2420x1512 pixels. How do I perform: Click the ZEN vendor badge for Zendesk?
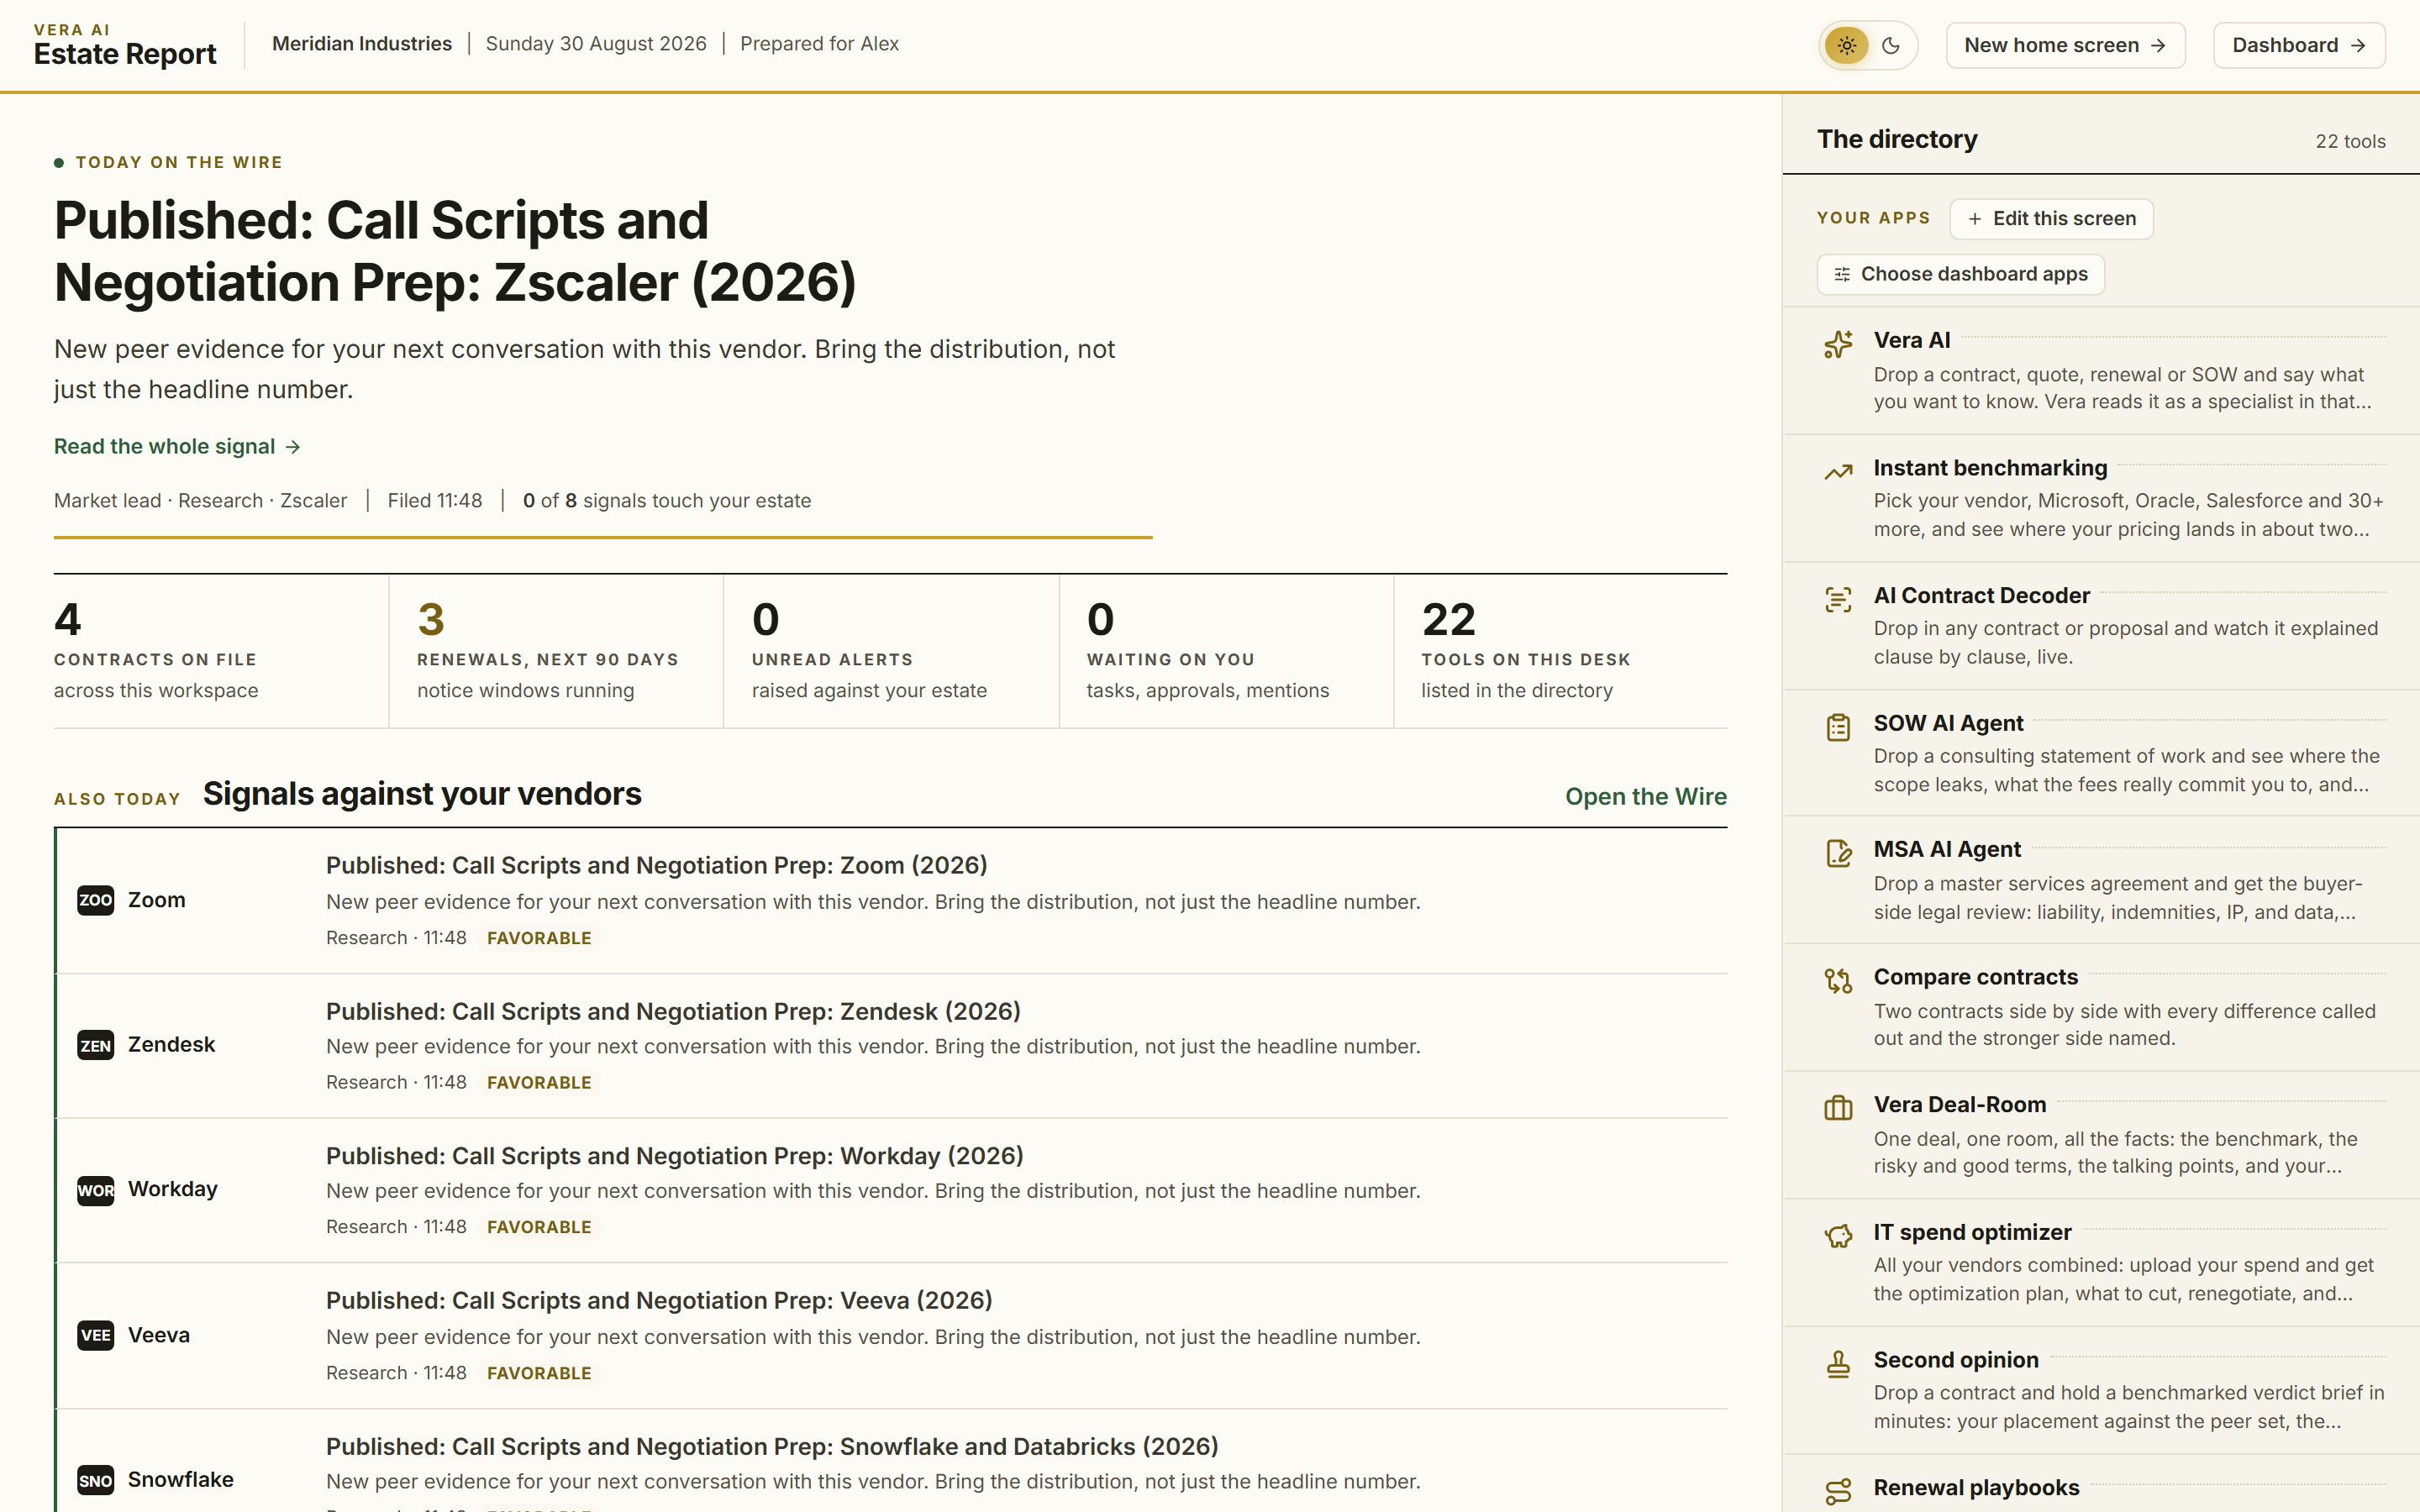[x=96, y=1045]
